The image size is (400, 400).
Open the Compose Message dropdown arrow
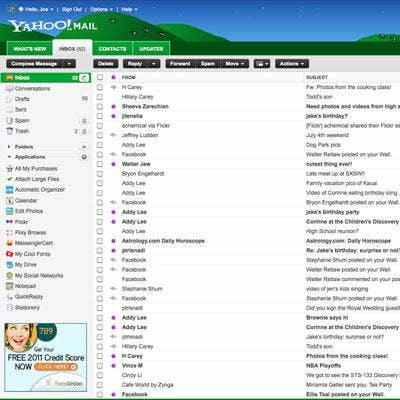(x=69, y=64)
